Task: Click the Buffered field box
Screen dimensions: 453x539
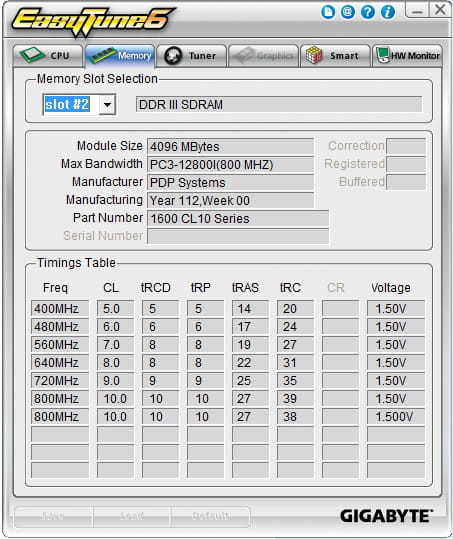Action: click(x=406, y=182)
